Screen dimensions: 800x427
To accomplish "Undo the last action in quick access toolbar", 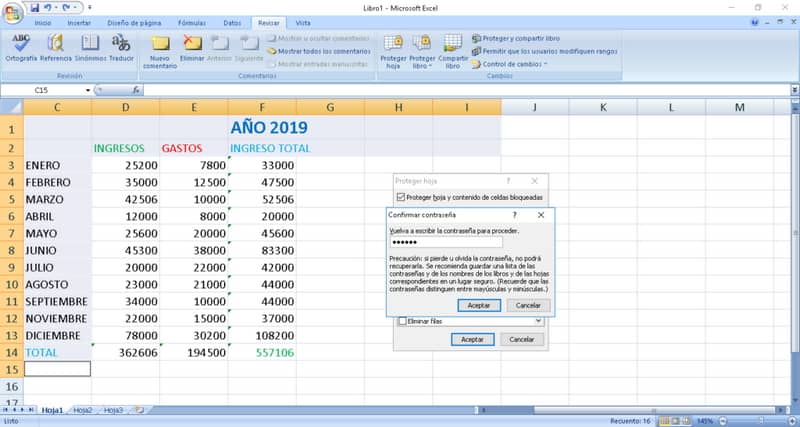I will [47, 8].
